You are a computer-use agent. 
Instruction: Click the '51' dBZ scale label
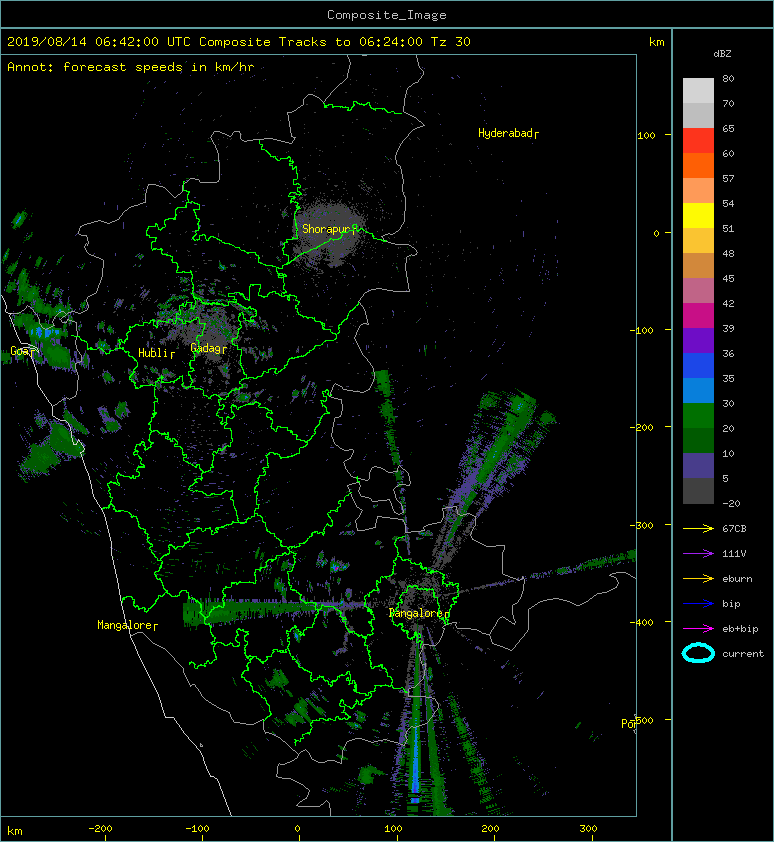pyautogui.click(x=728, y=228)
